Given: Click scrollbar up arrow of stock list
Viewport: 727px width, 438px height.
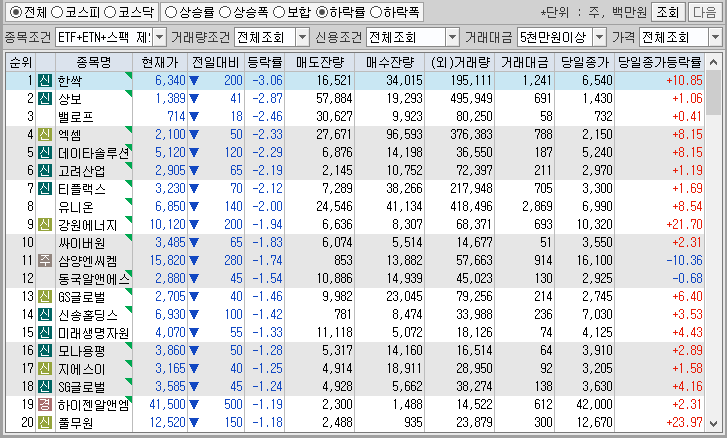Looking at the screenshot, I should 714,62.
